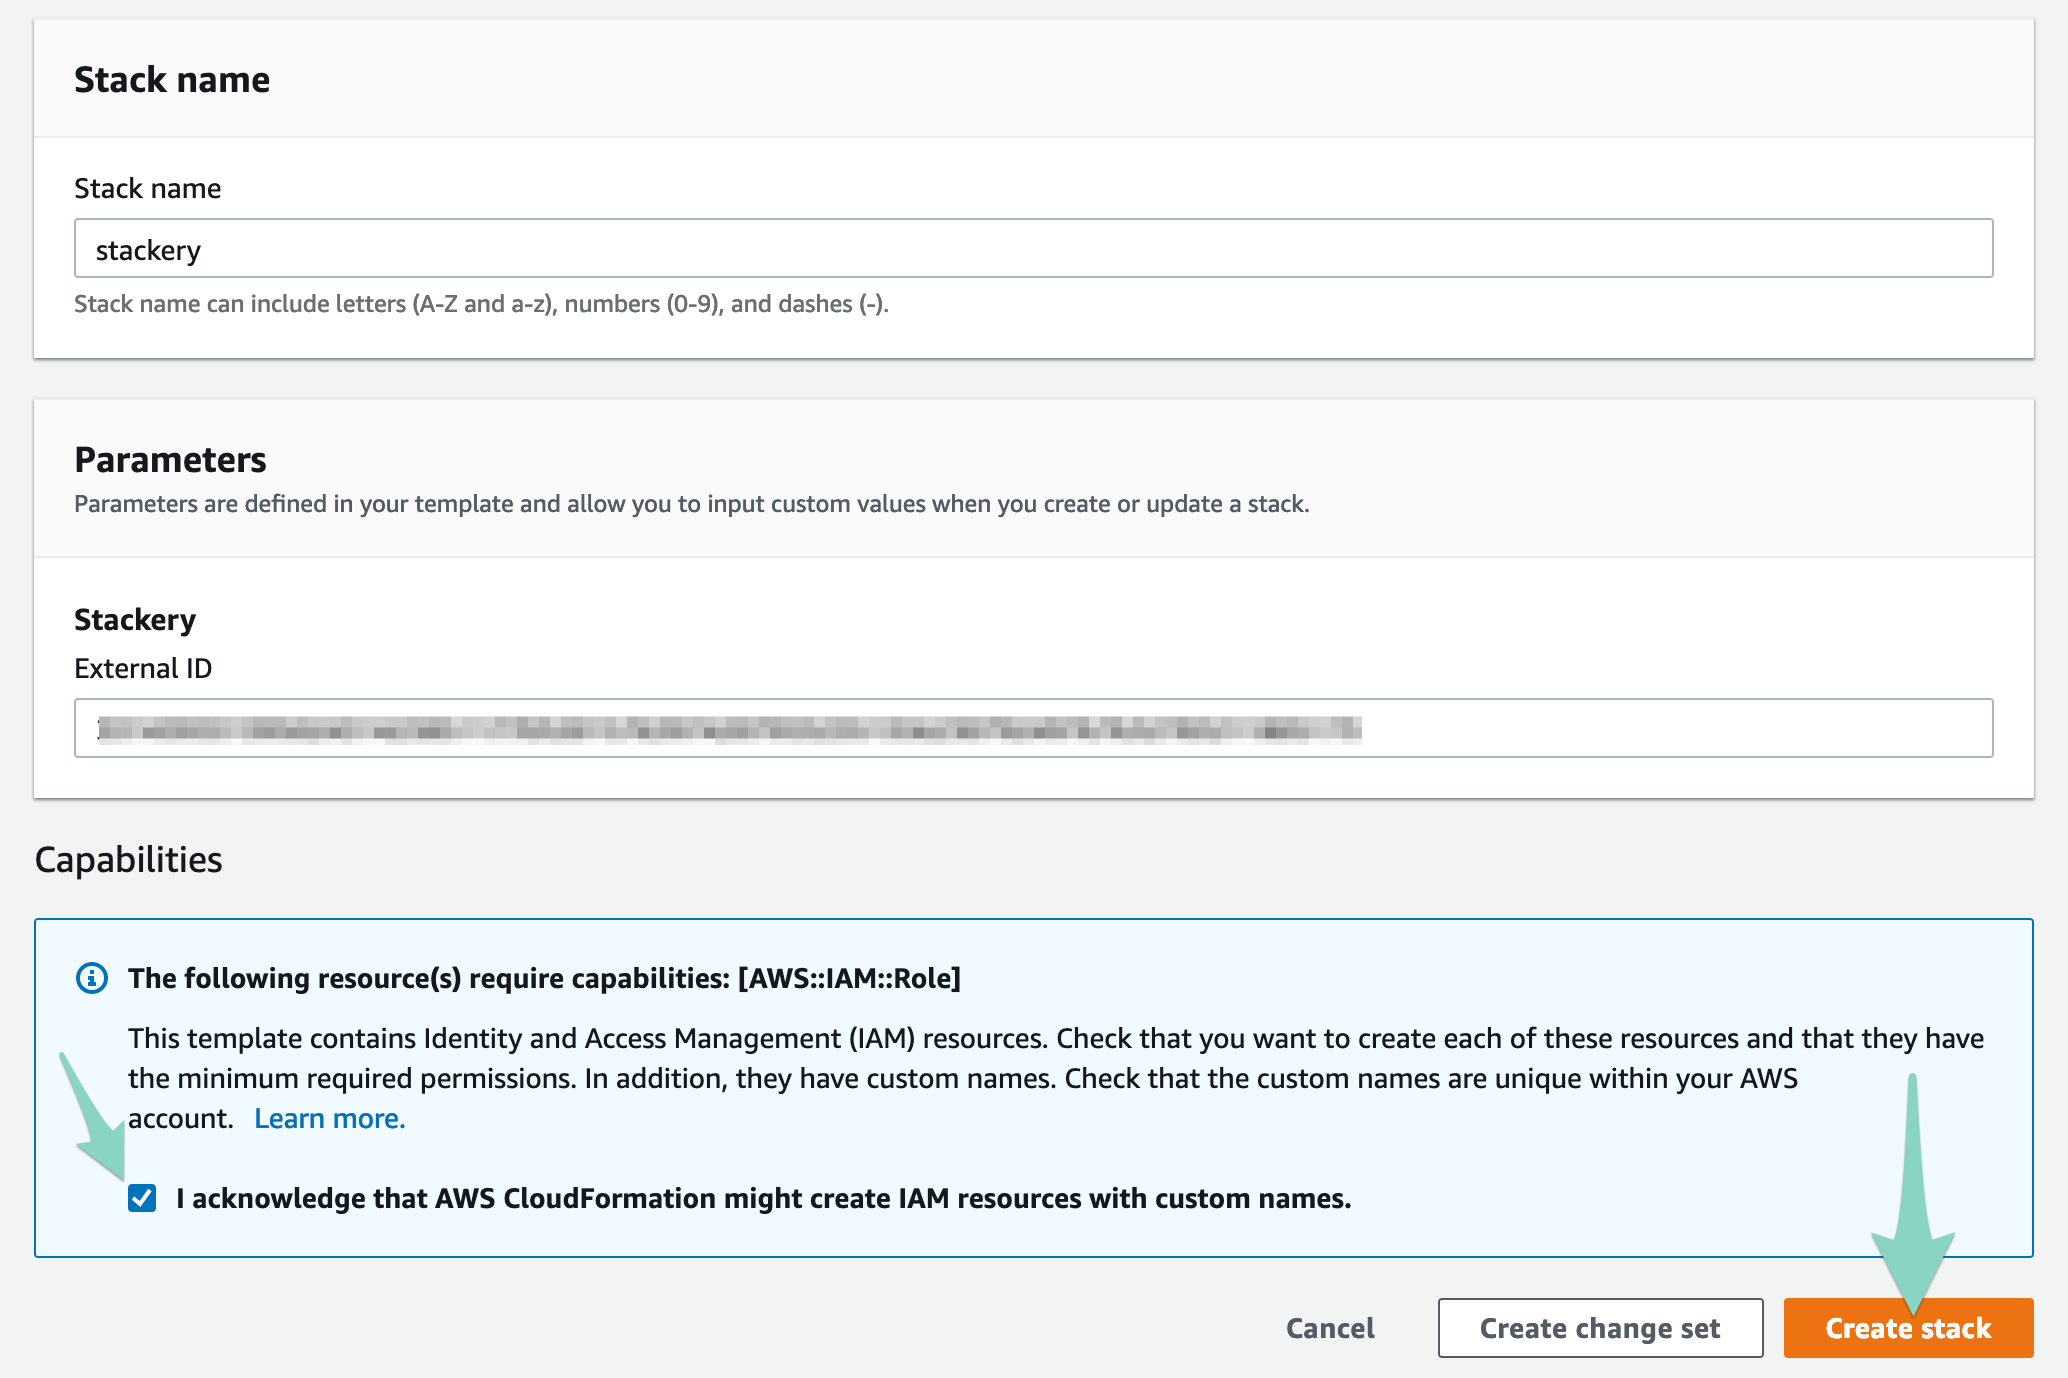Click the orange Create stack button
Image resolution: width=2068 pixels, height=1378 pixels.
(x=1907, y=1328)
